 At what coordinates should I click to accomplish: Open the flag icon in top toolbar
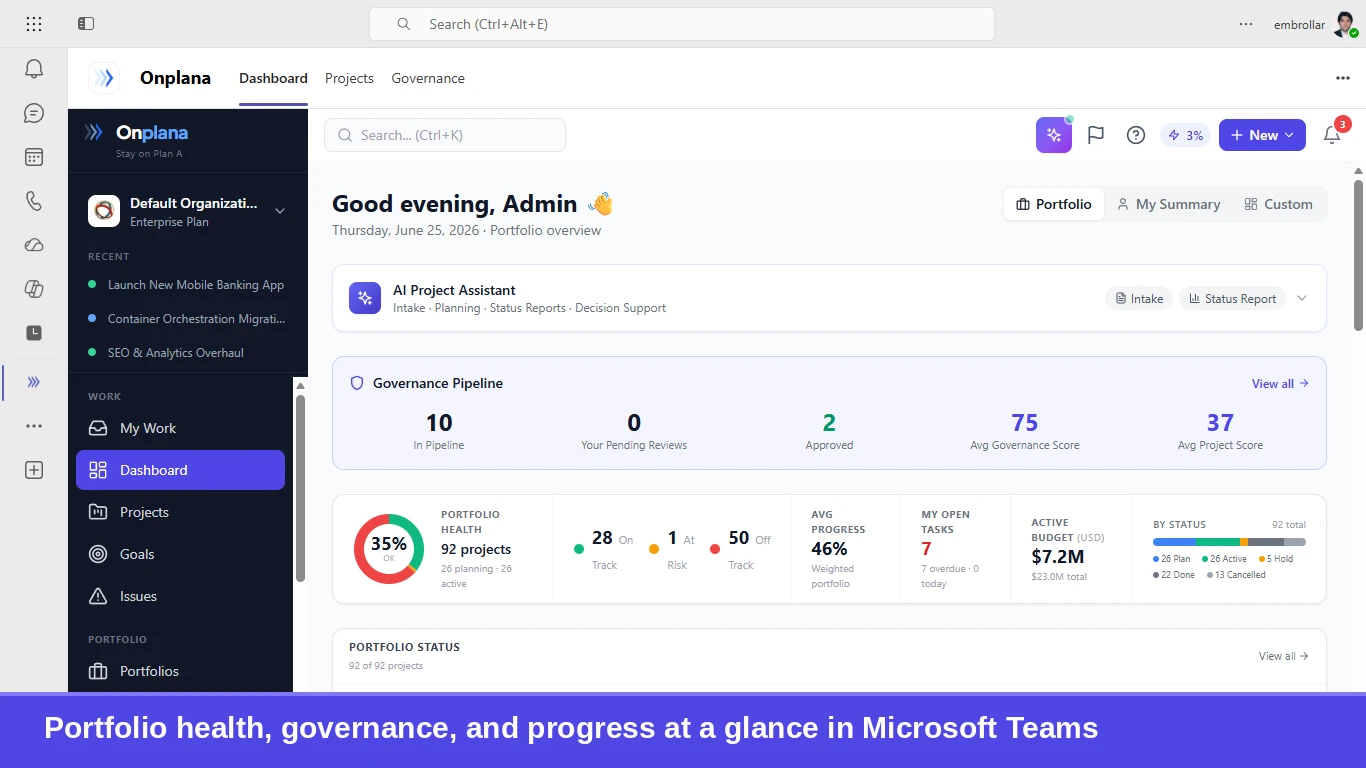(x=1096, y=135)
